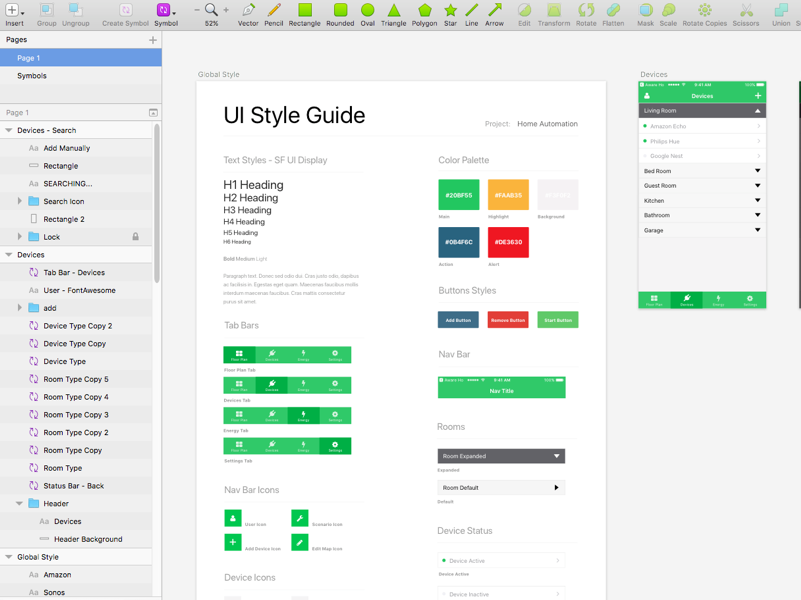
Task: Select the Tab Bar - Devices symbol layer
Action: pos(76,272)
